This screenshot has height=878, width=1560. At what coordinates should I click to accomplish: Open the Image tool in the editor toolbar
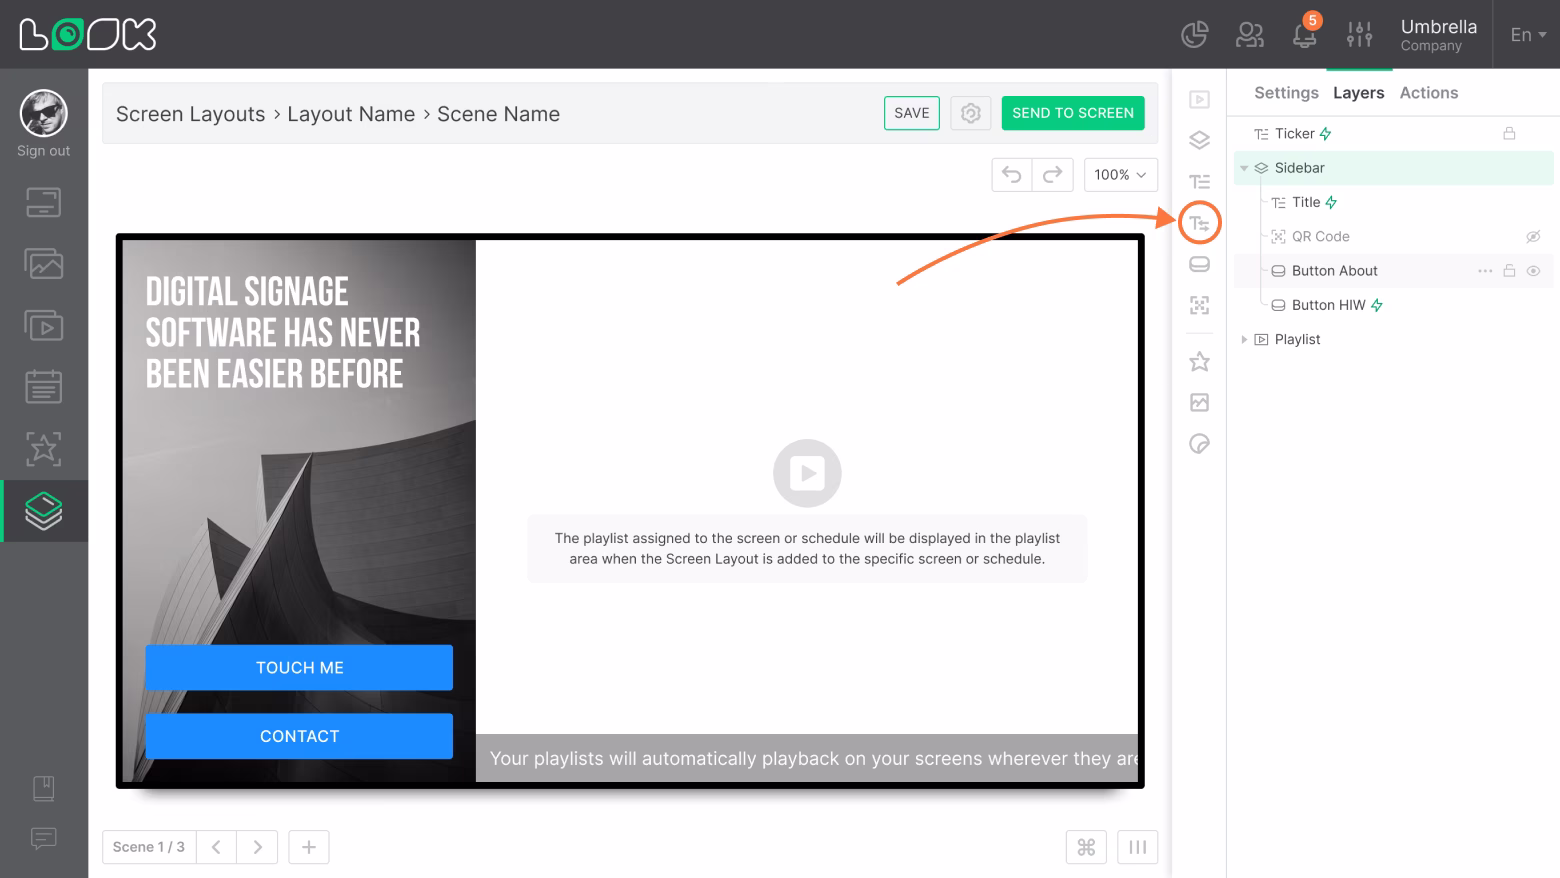(1199, 402)
